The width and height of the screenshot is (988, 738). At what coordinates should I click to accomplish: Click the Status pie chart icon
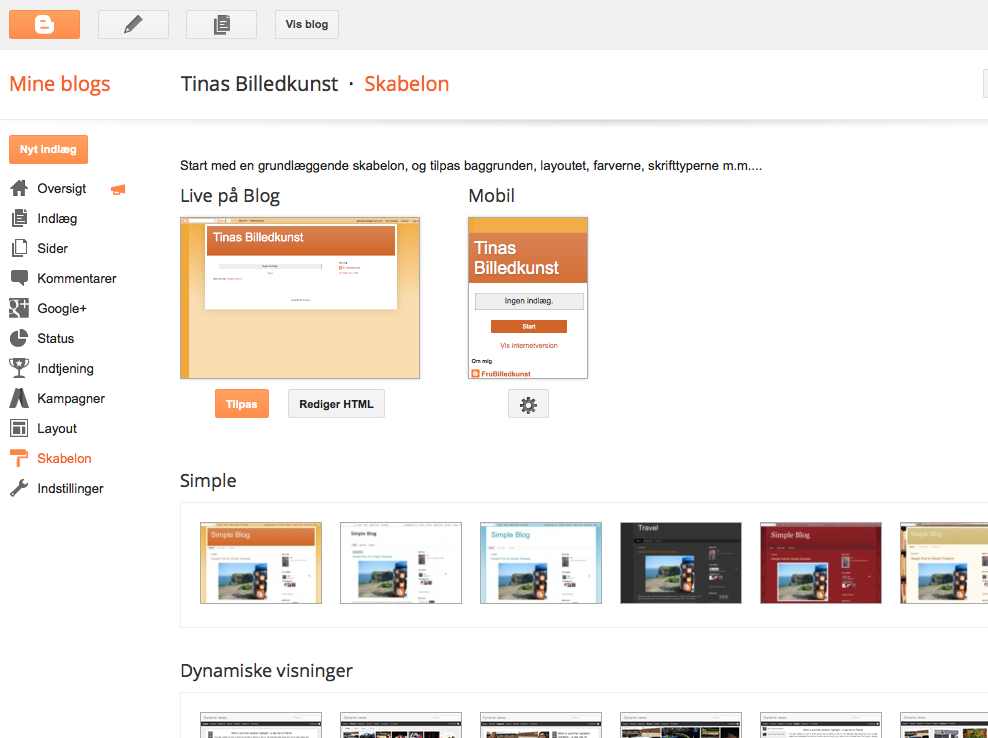19,338
